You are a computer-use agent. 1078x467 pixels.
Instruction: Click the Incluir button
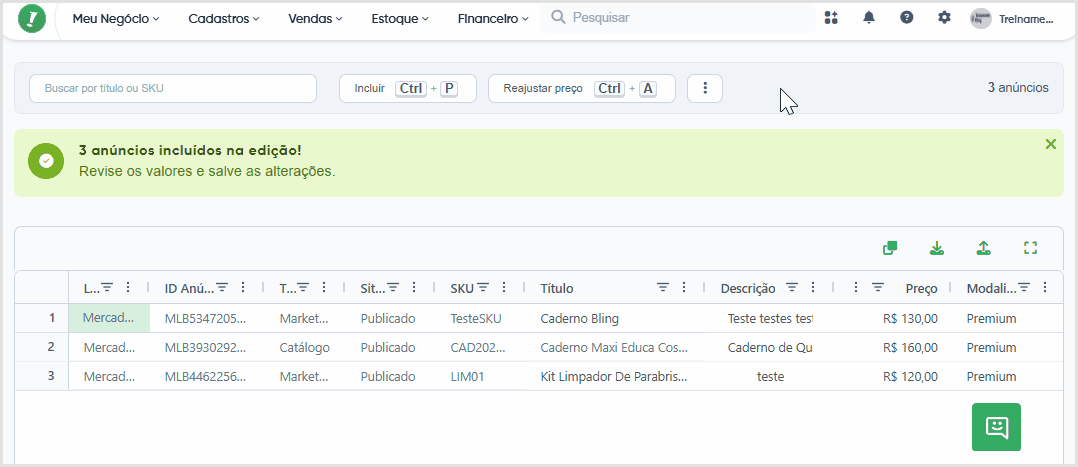(408, 88)
